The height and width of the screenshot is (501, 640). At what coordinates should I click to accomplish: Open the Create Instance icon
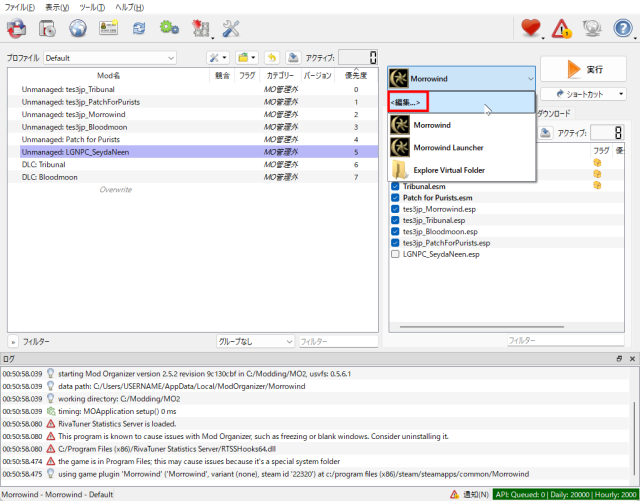(x=17, y=29)
